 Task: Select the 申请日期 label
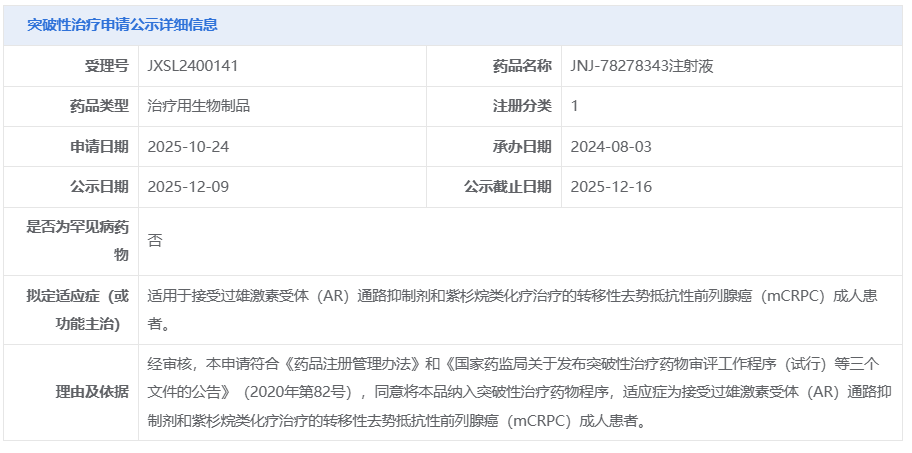coord(99,147)
